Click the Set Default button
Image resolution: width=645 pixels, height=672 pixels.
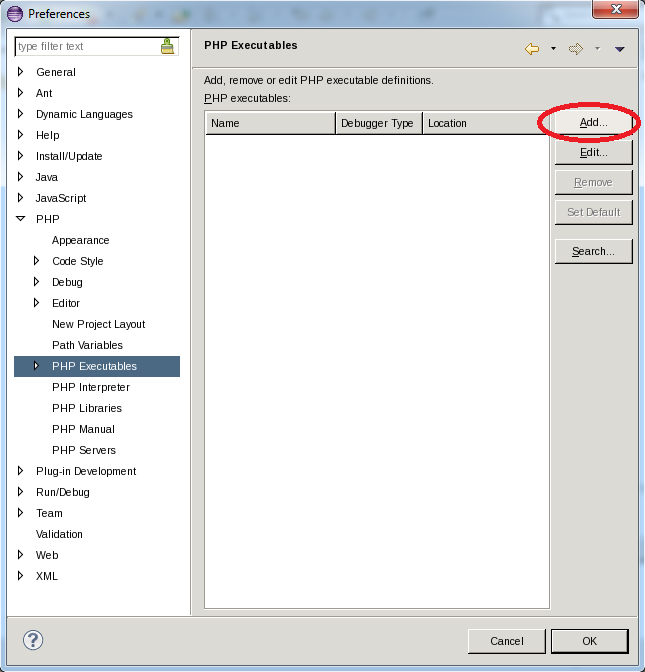pyautogui.click(x=594, y=212)
